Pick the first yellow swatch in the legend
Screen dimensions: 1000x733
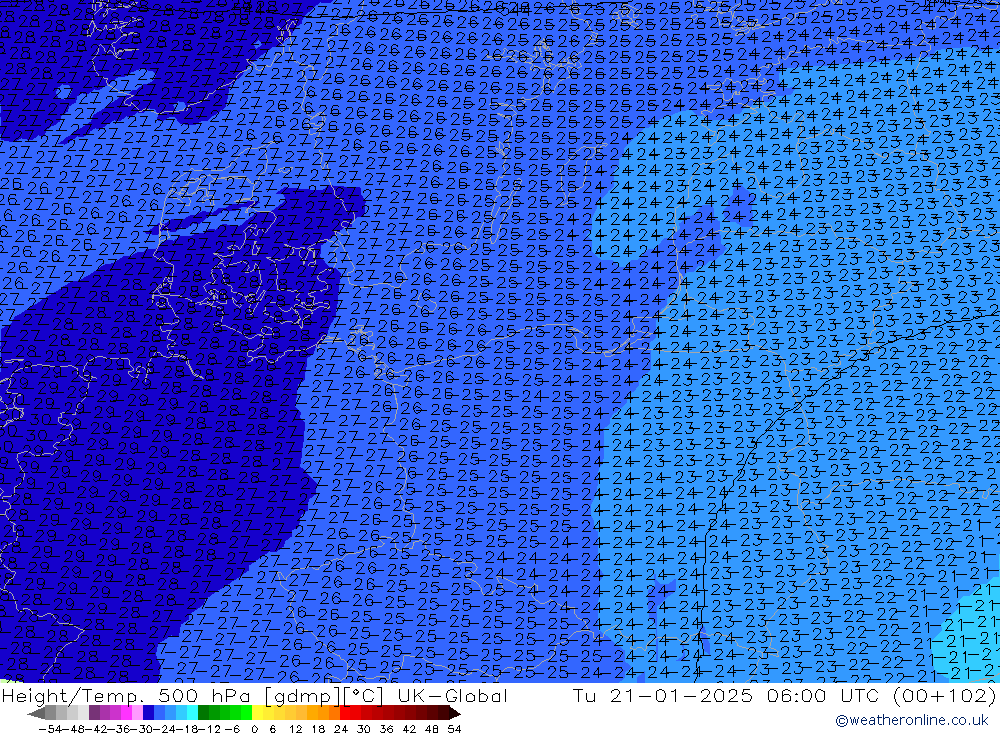(x=258, y=714)
